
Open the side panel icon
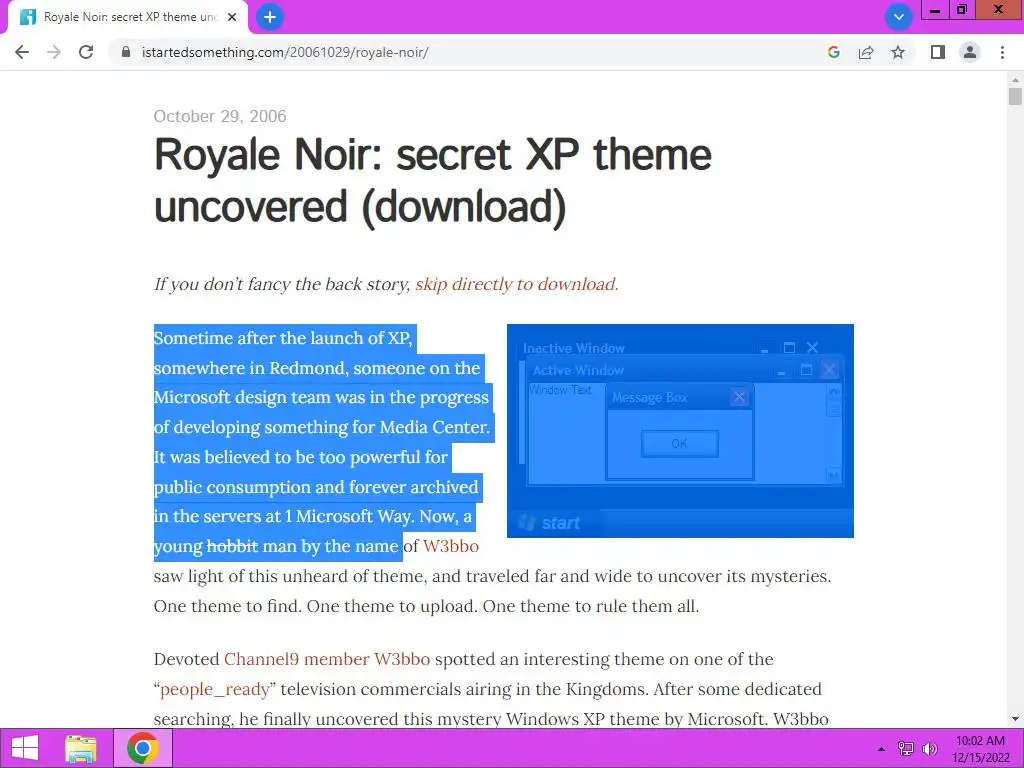[x=938, y=52]
